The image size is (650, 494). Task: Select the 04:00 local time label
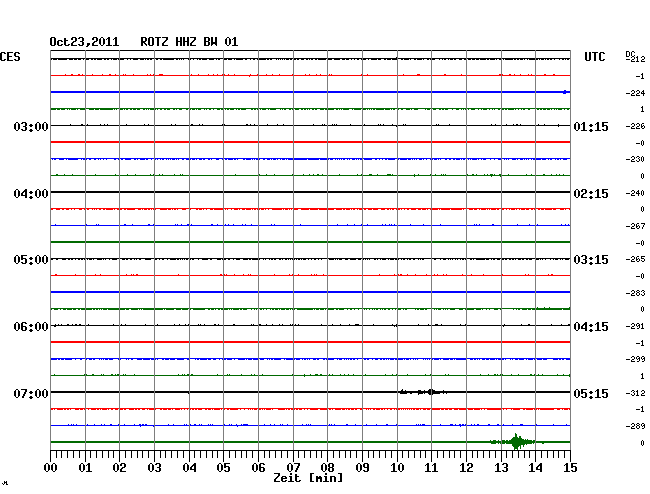31,194
